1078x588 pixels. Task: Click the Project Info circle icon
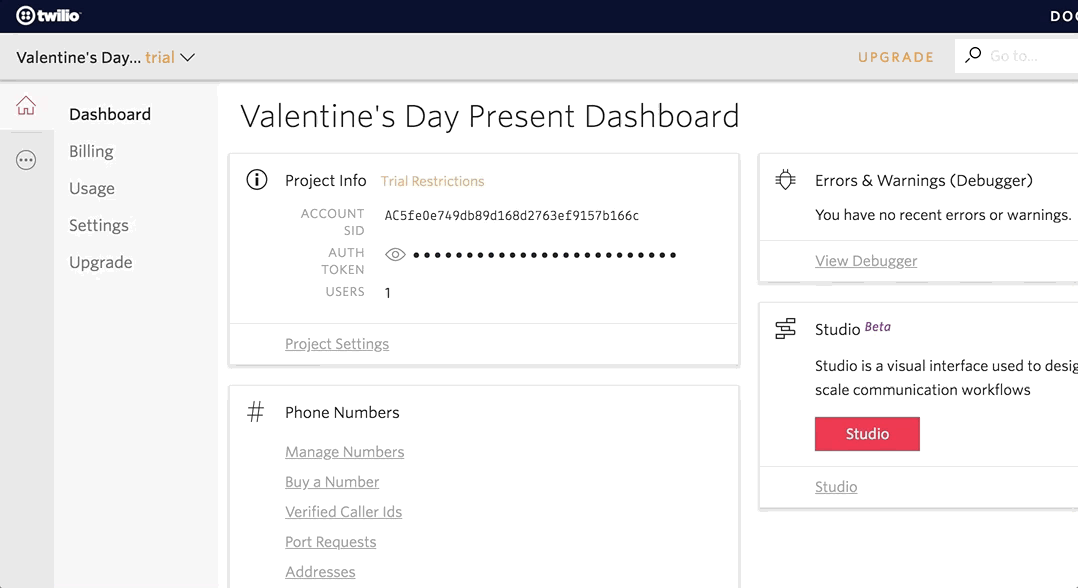point(256,180)
